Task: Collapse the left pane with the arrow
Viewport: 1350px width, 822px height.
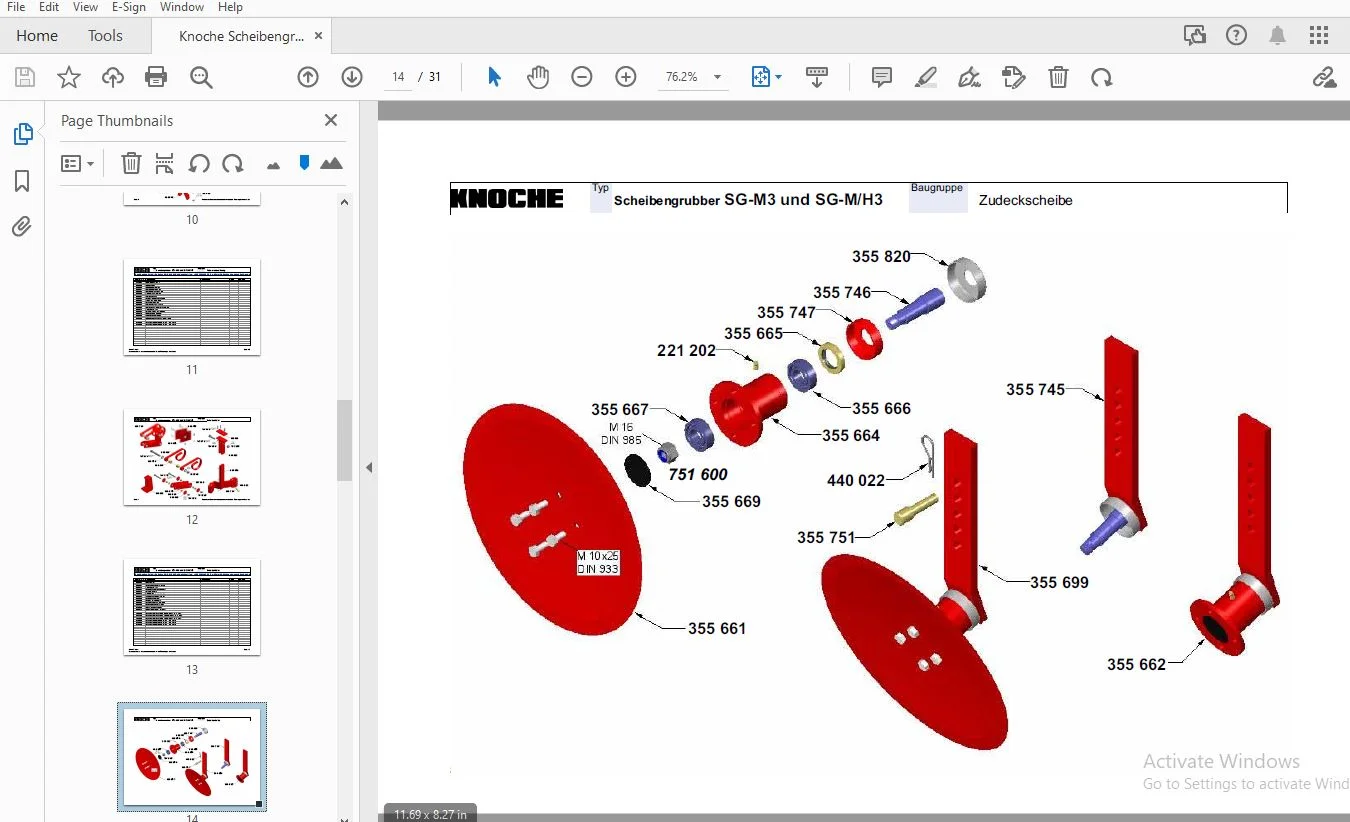Action: click(369, 467)
